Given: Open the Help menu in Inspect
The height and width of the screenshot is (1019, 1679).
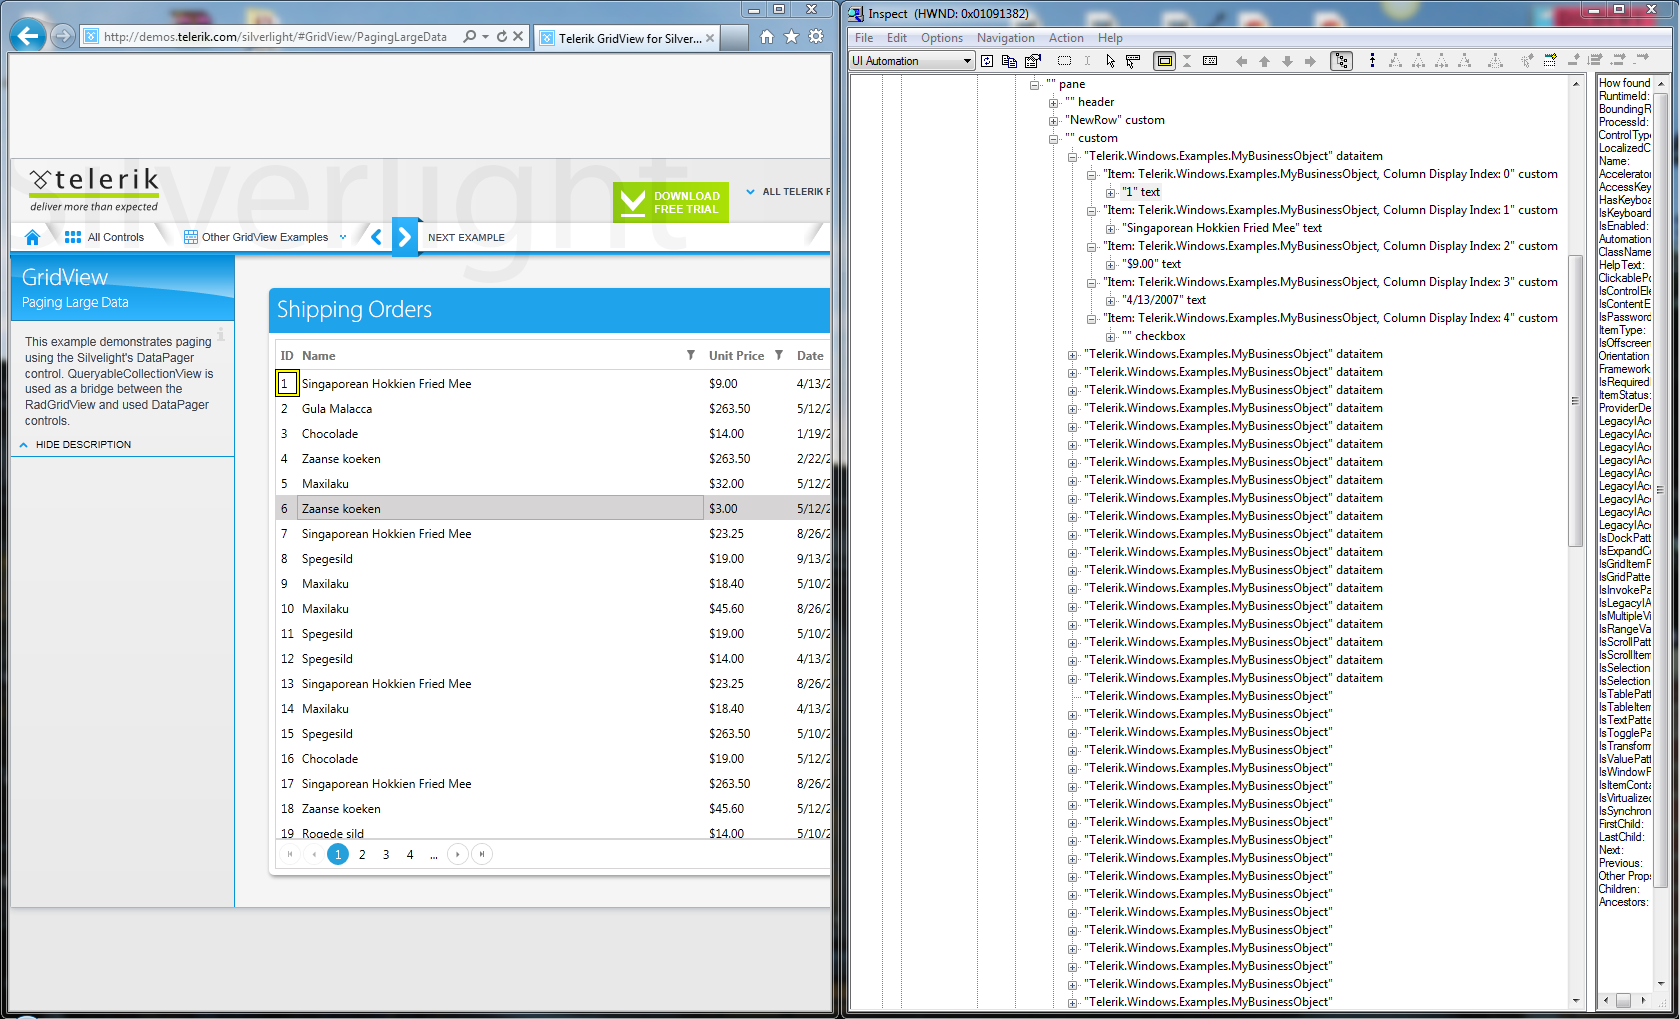Looking at the screenshot, I should 1110,38.
